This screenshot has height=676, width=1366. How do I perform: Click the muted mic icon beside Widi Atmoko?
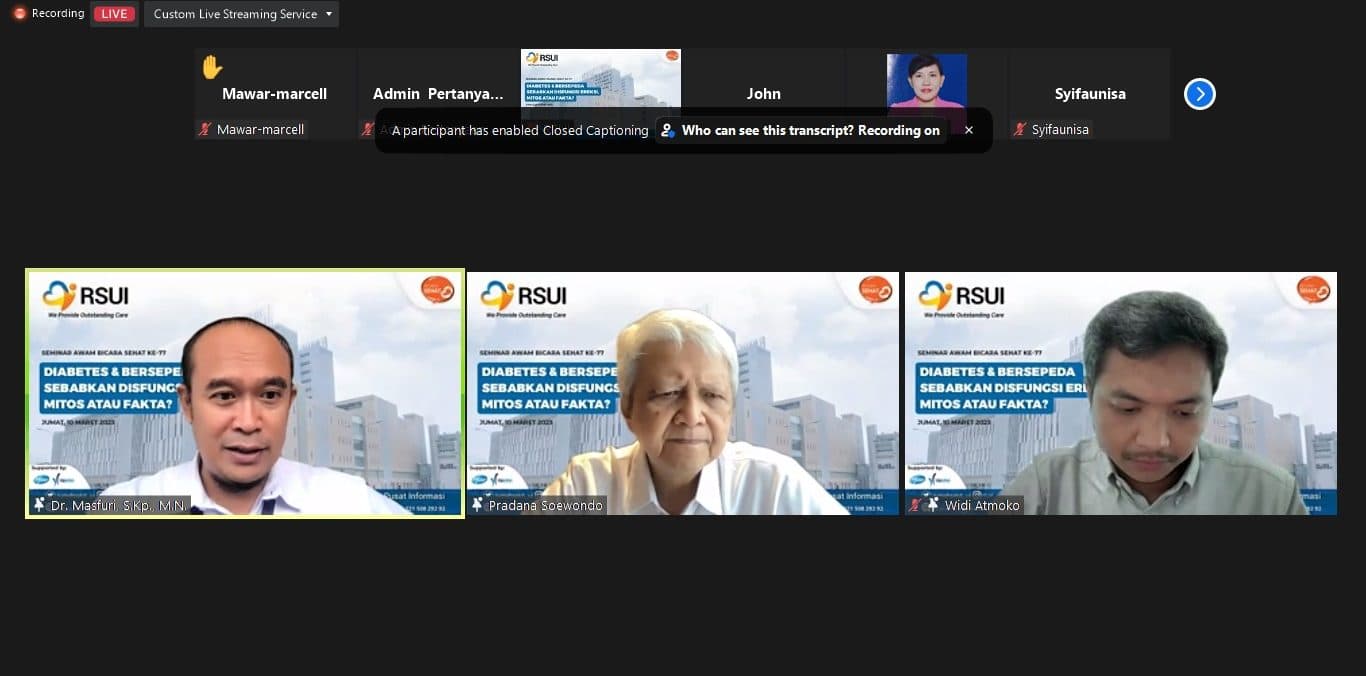(914, 505)
